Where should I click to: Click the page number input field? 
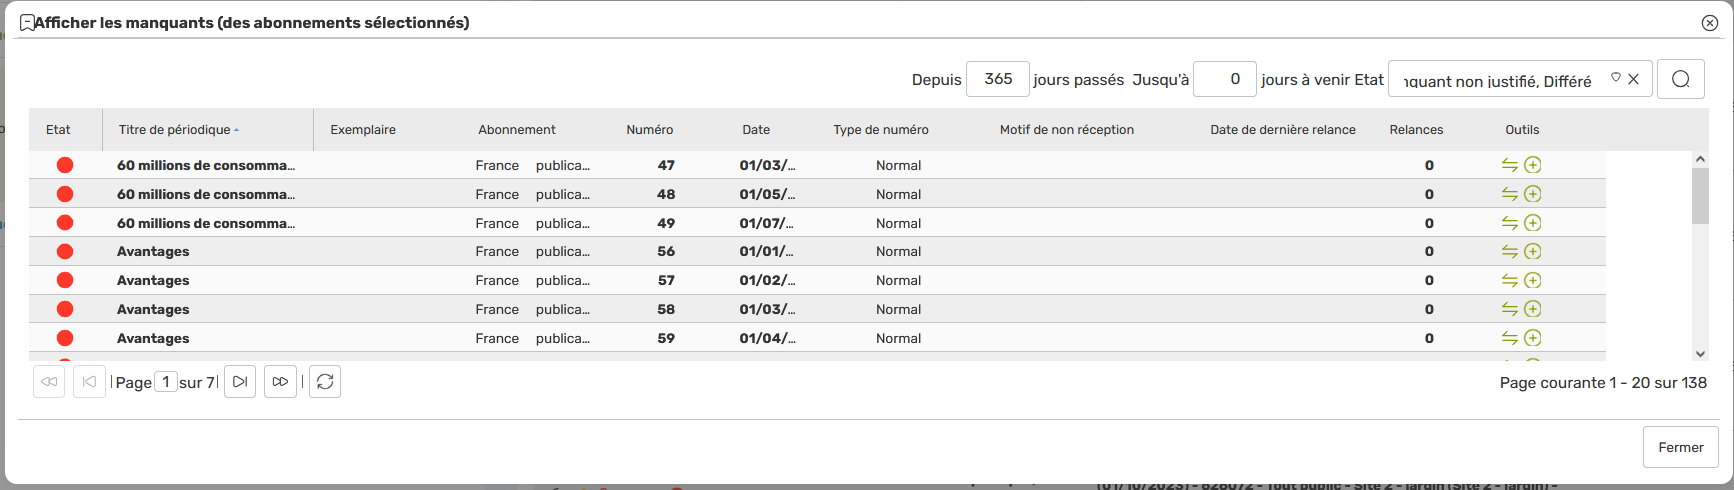click(x=166, y=381)
